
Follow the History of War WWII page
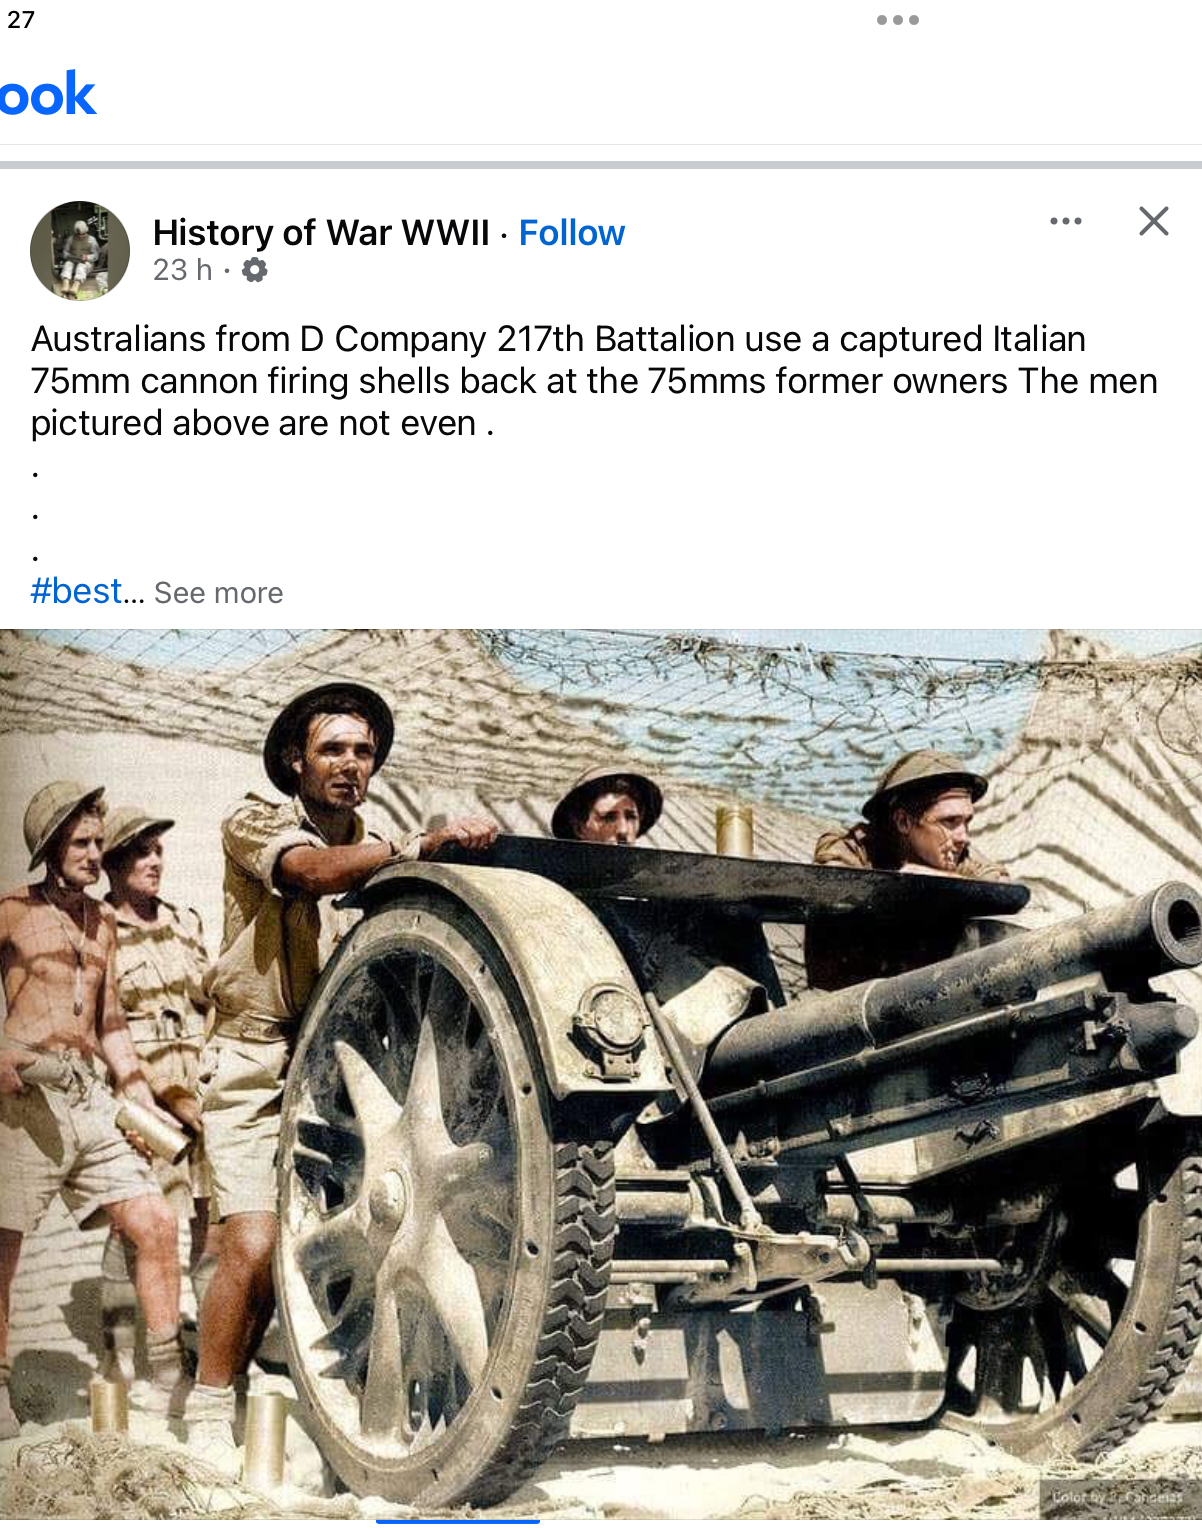pyautogui.click(x=572, y=233)
